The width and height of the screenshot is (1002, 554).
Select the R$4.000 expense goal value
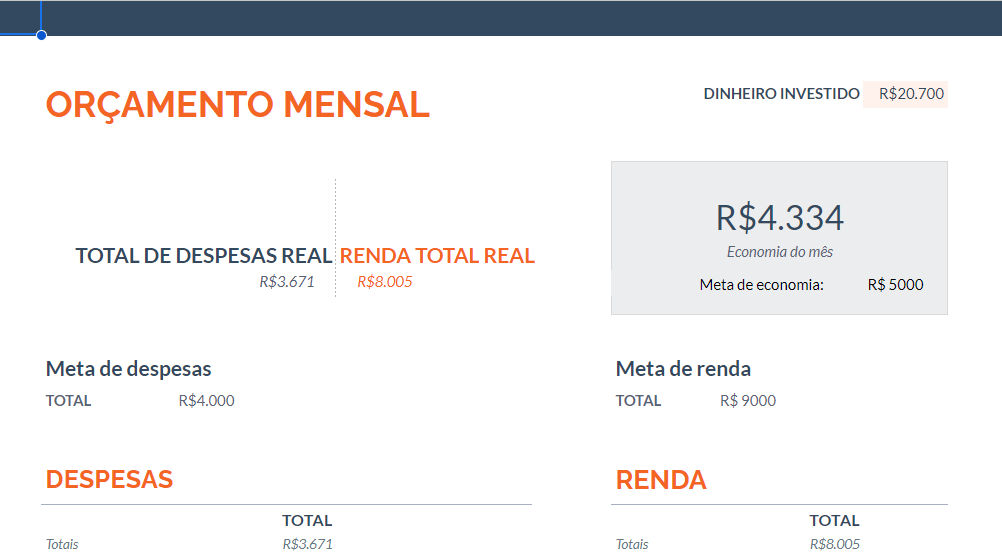[207, 401]
